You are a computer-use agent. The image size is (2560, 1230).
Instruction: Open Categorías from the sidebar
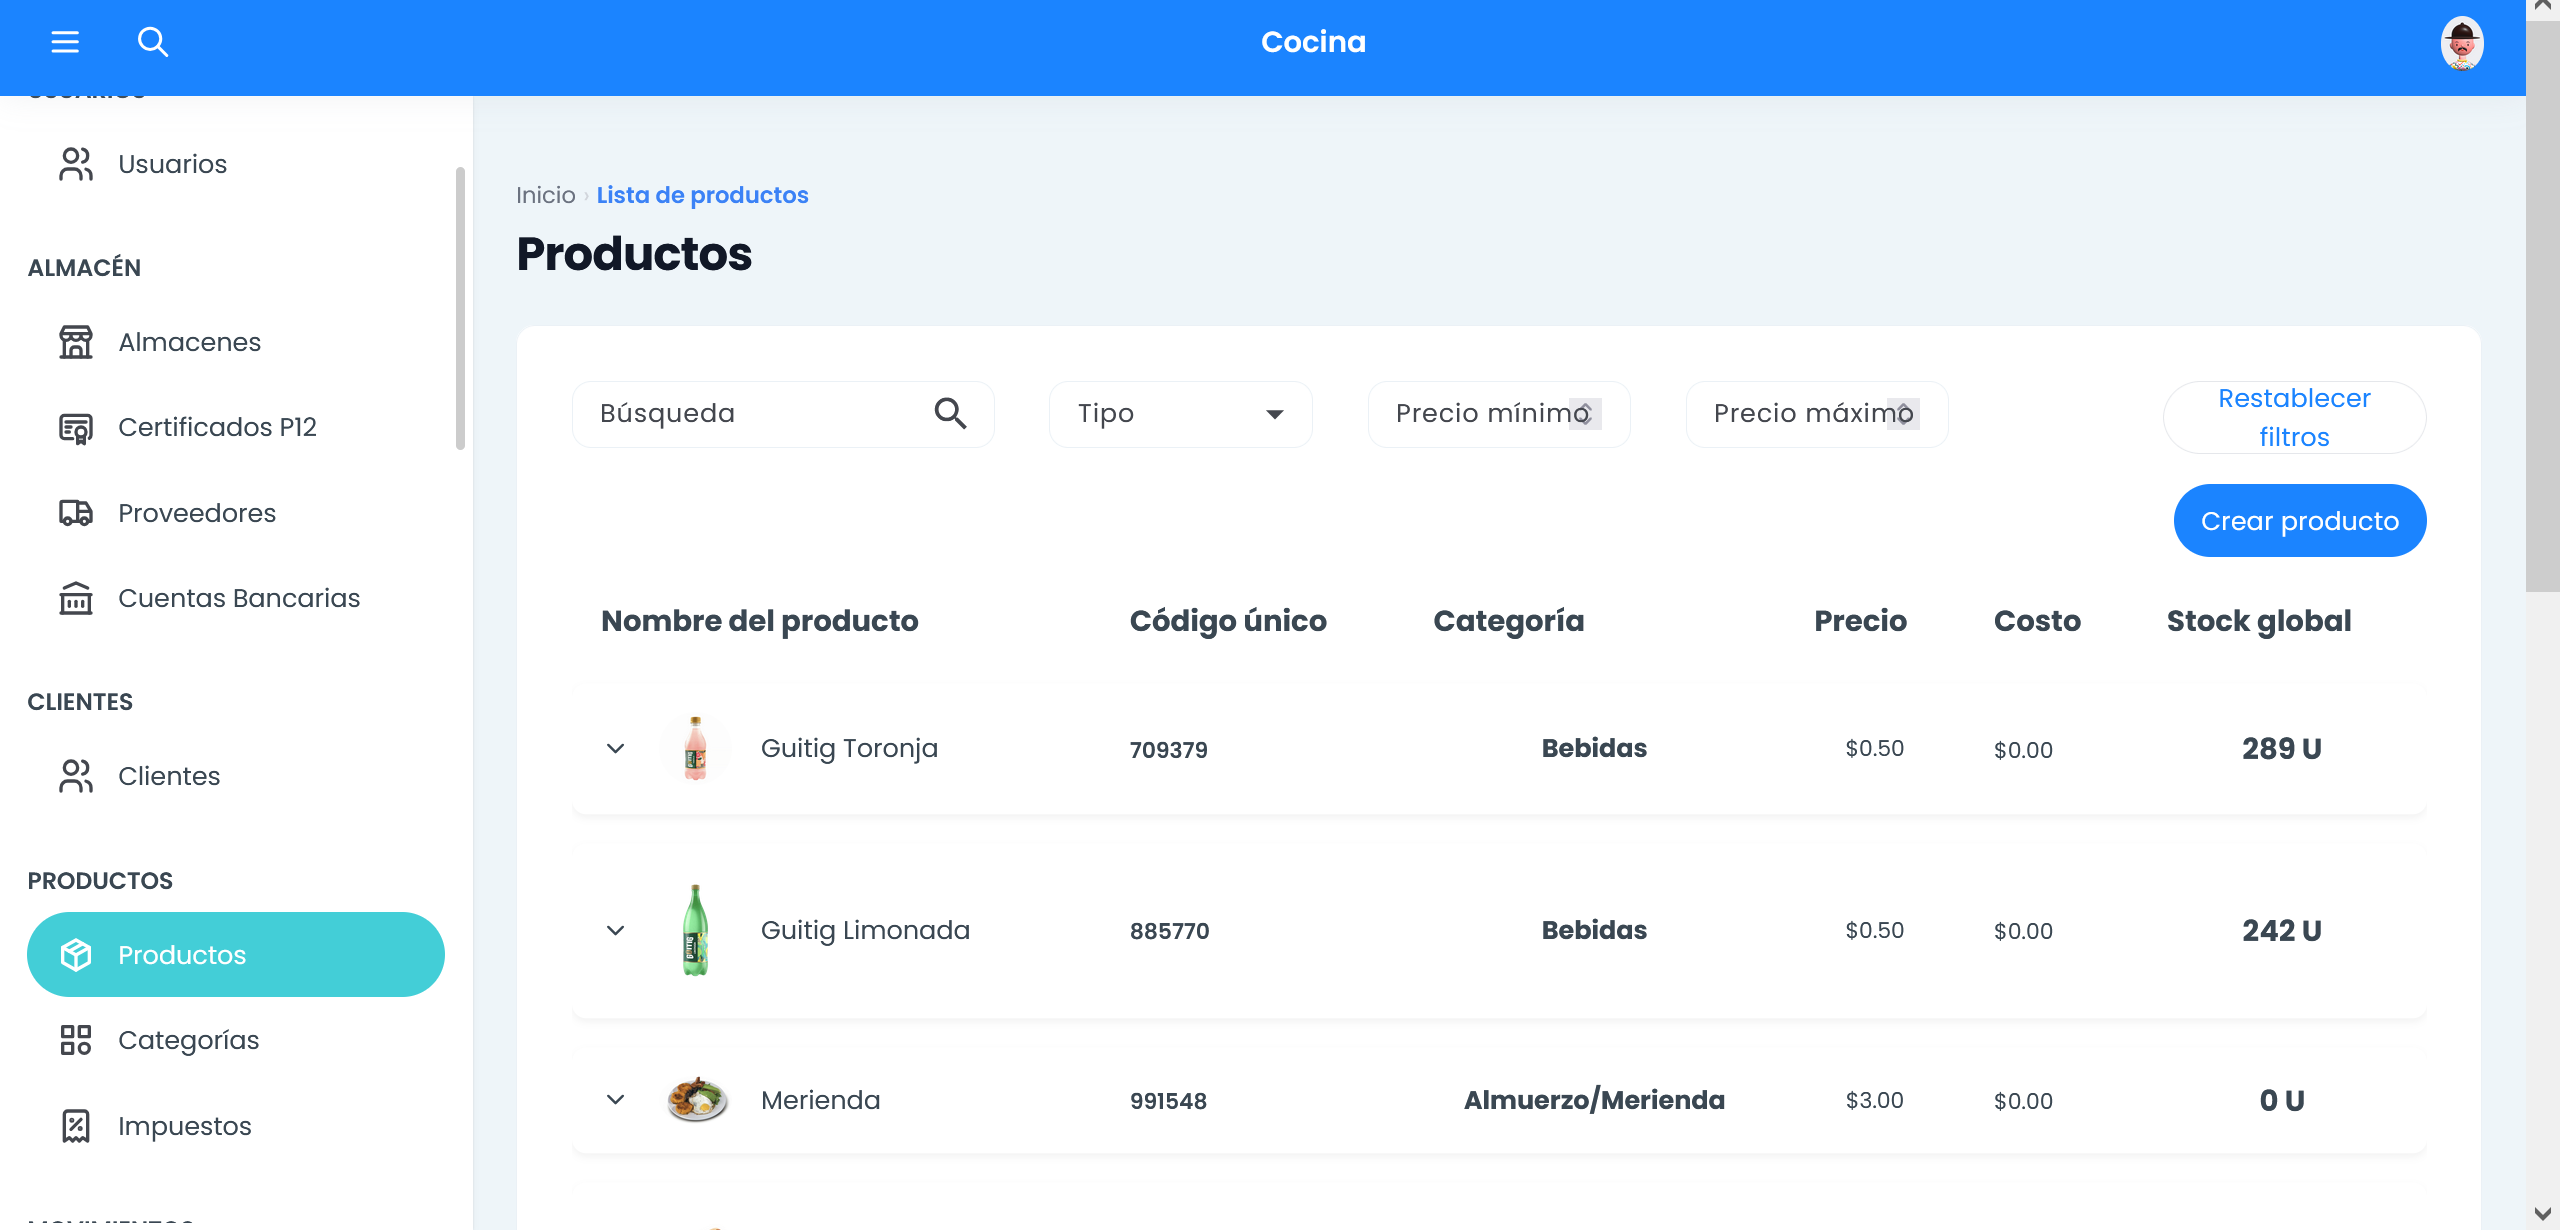pos(236,1040)
